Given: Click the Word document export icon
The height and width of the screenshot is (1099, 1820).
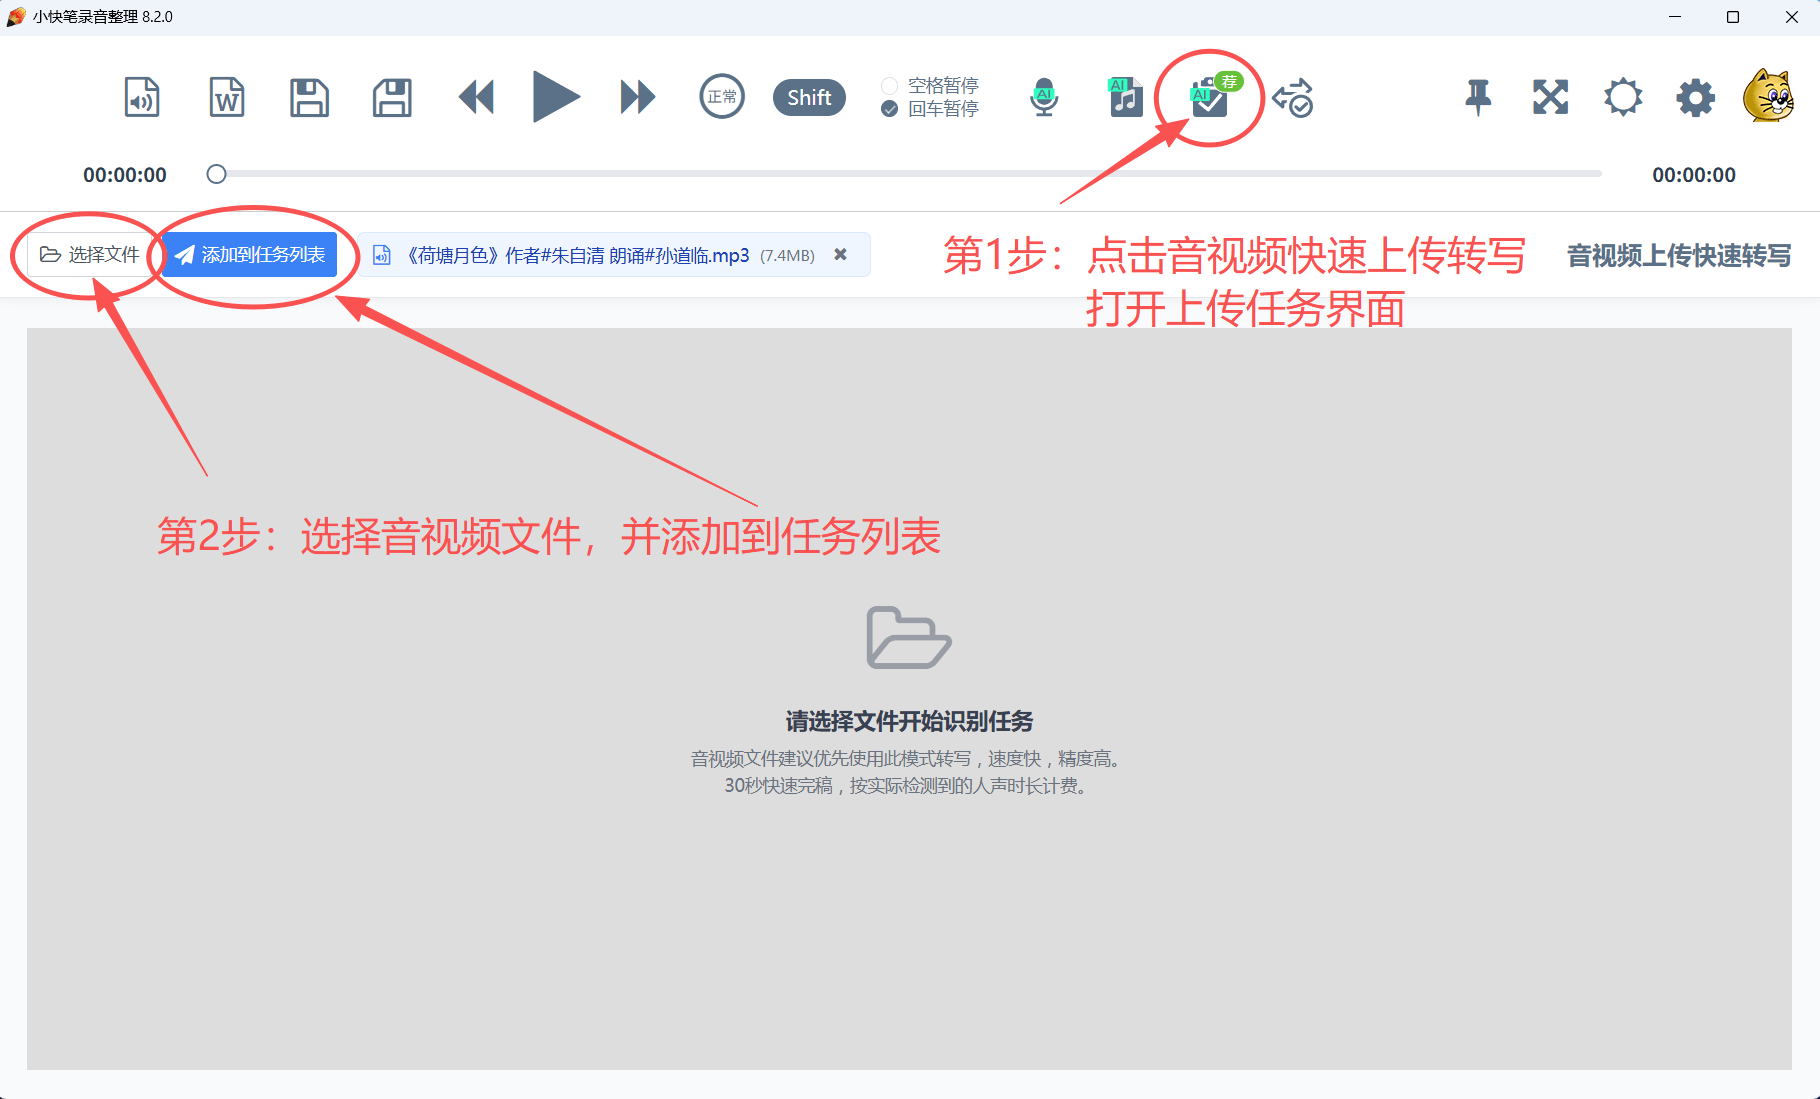Looking at the screenshot, I should (x=227, y=98).
